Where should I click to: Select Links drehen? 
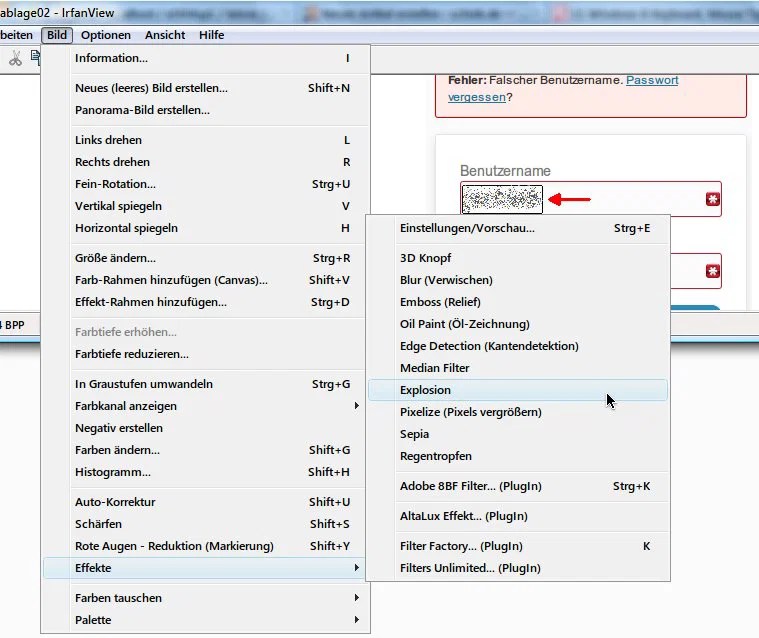click(x=206, y=140)
